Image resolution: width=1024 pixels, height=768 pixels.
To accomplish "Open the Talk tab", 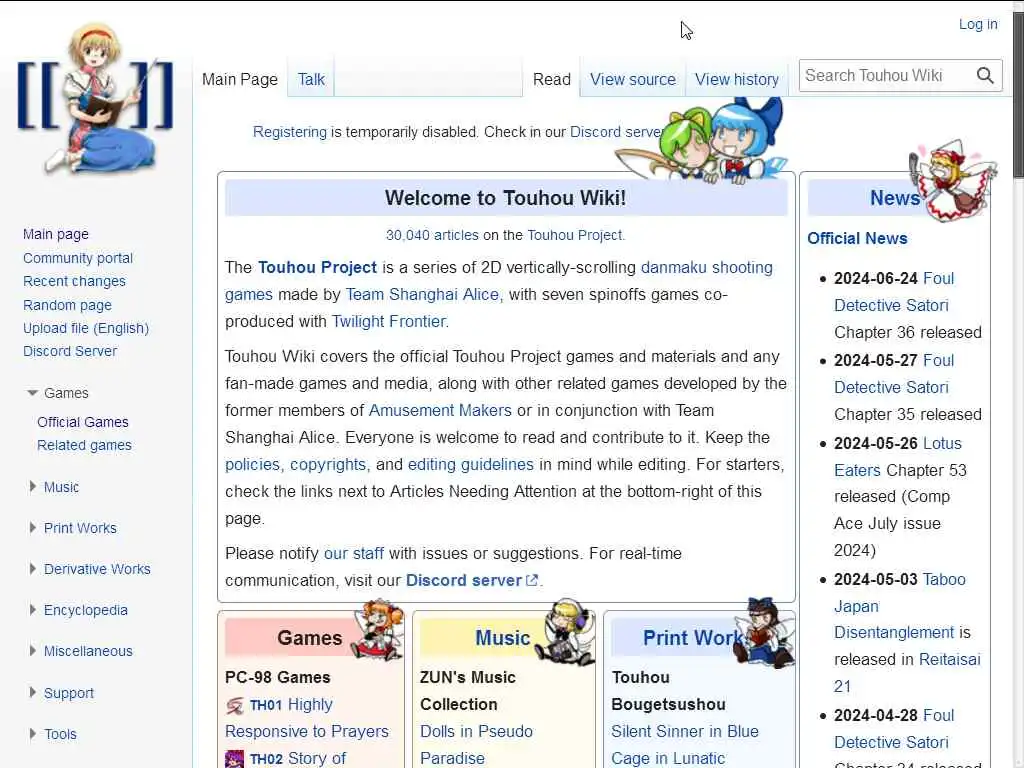I will click(311, 79).
